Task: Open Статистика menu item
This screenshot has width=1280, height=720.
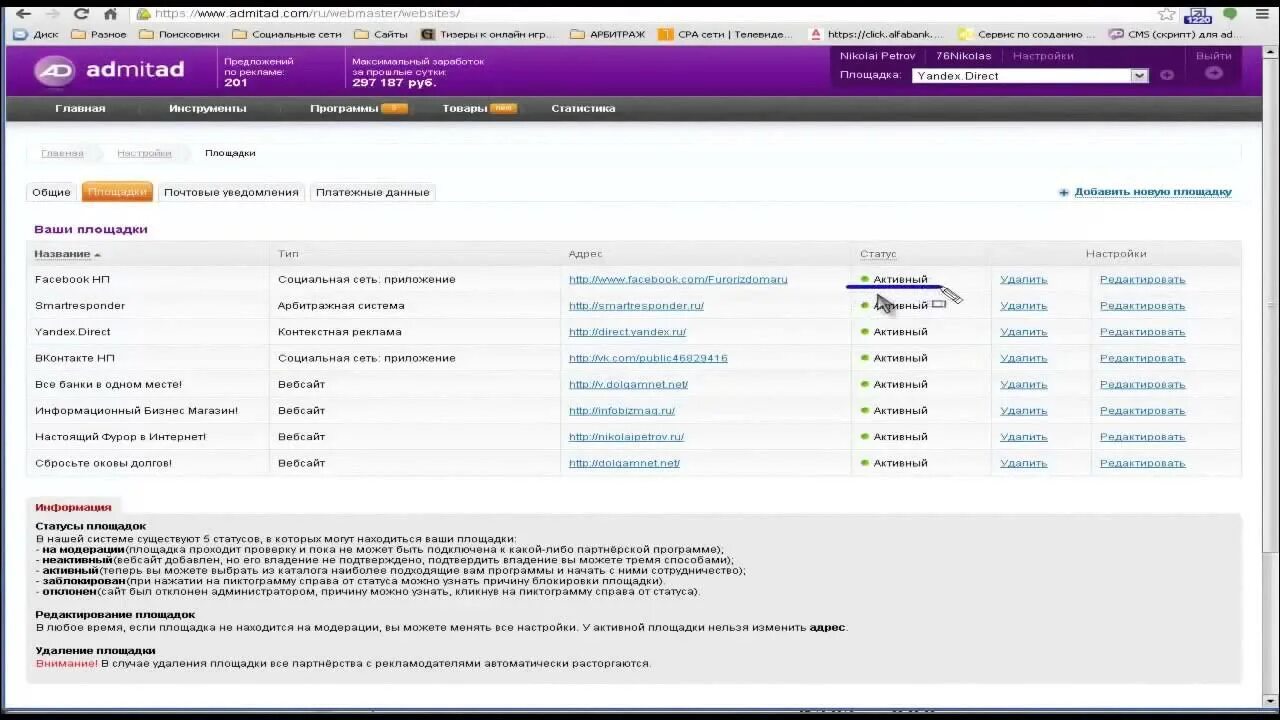Action: pyautogui.click(x=583, y=108)
